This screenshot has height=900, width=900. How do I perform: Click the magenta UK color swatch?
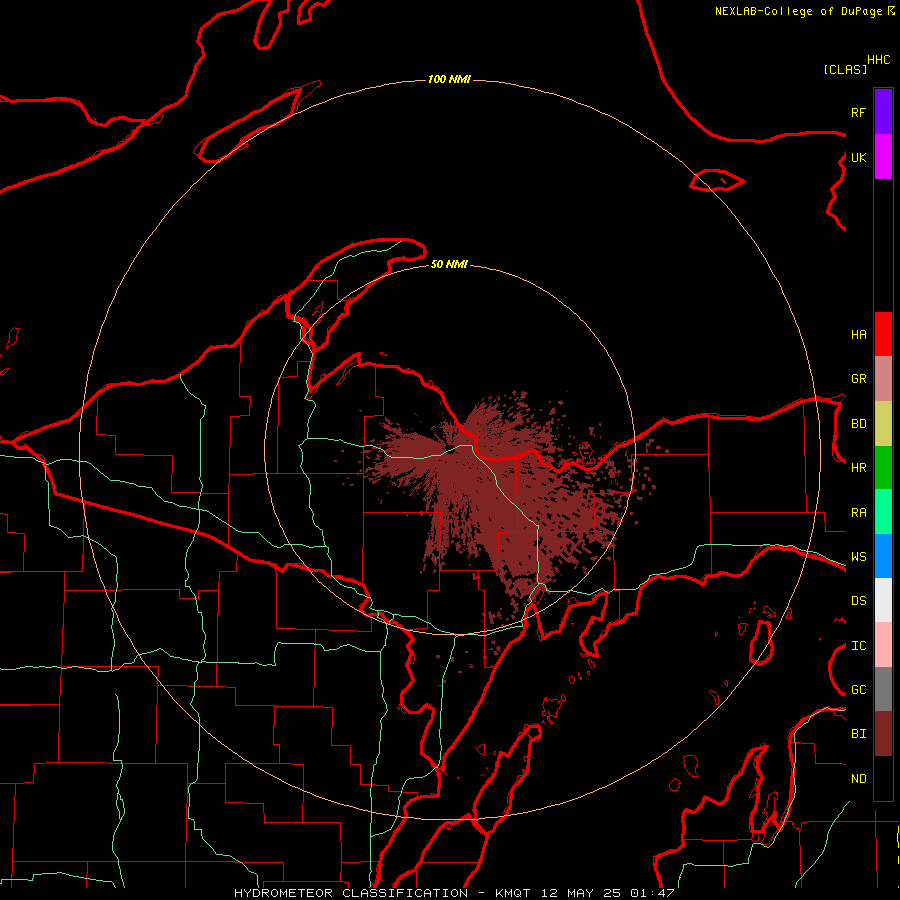[x=883, y=157]
